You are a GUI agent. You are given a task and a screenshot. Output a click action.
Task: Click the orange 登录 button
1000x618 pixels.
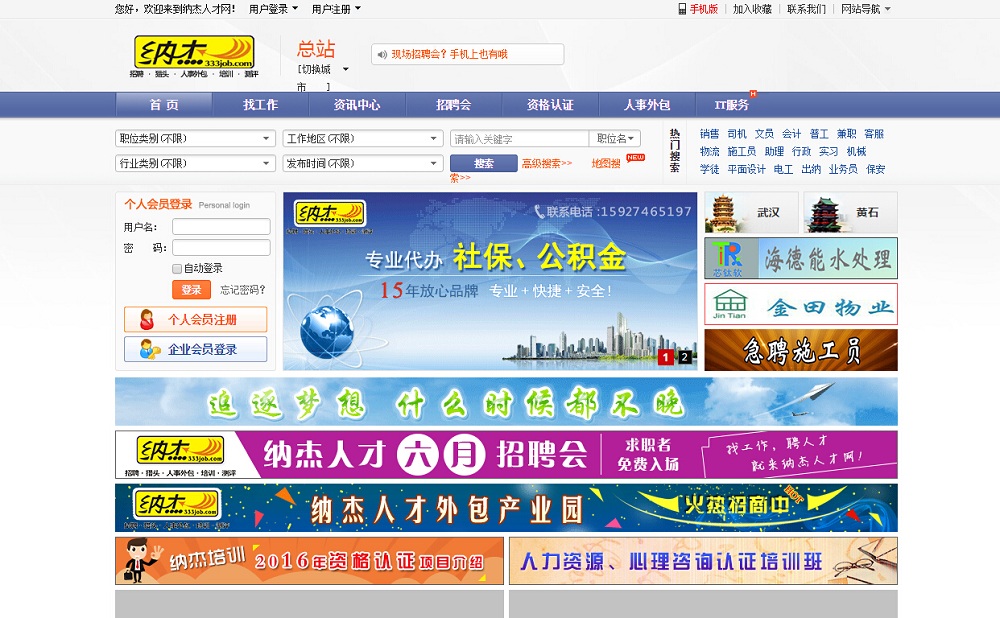point(191,290)
